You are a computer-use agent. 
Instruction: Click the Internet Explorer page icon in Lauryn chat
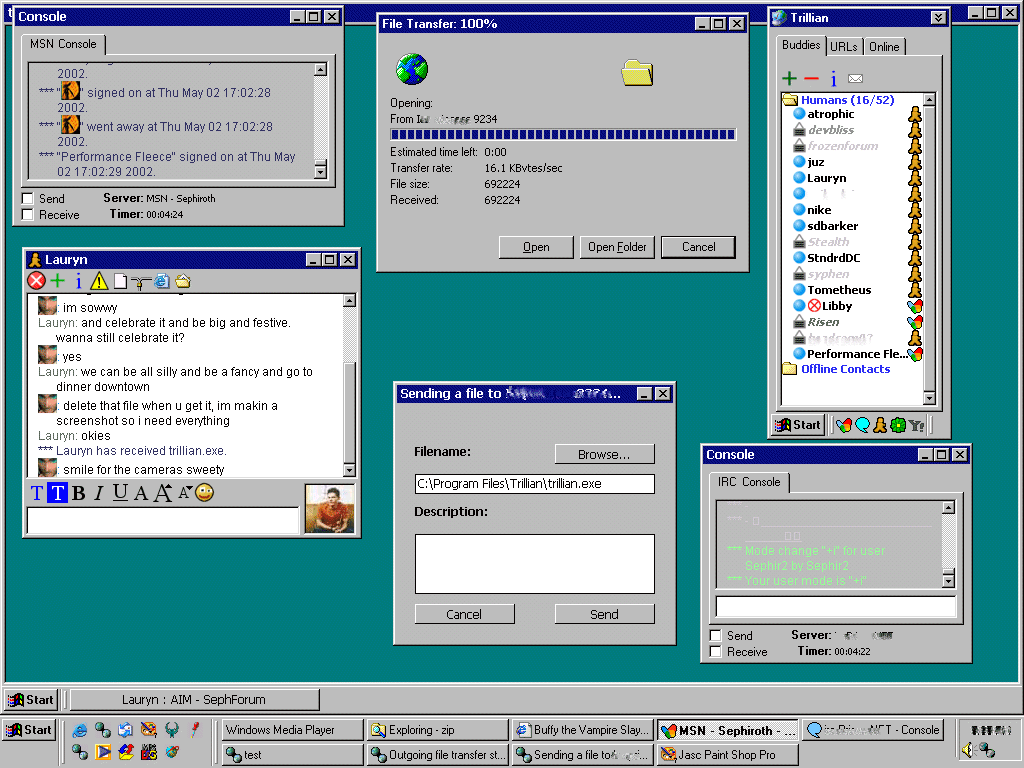pyautogui.click(x=162, y=281)
